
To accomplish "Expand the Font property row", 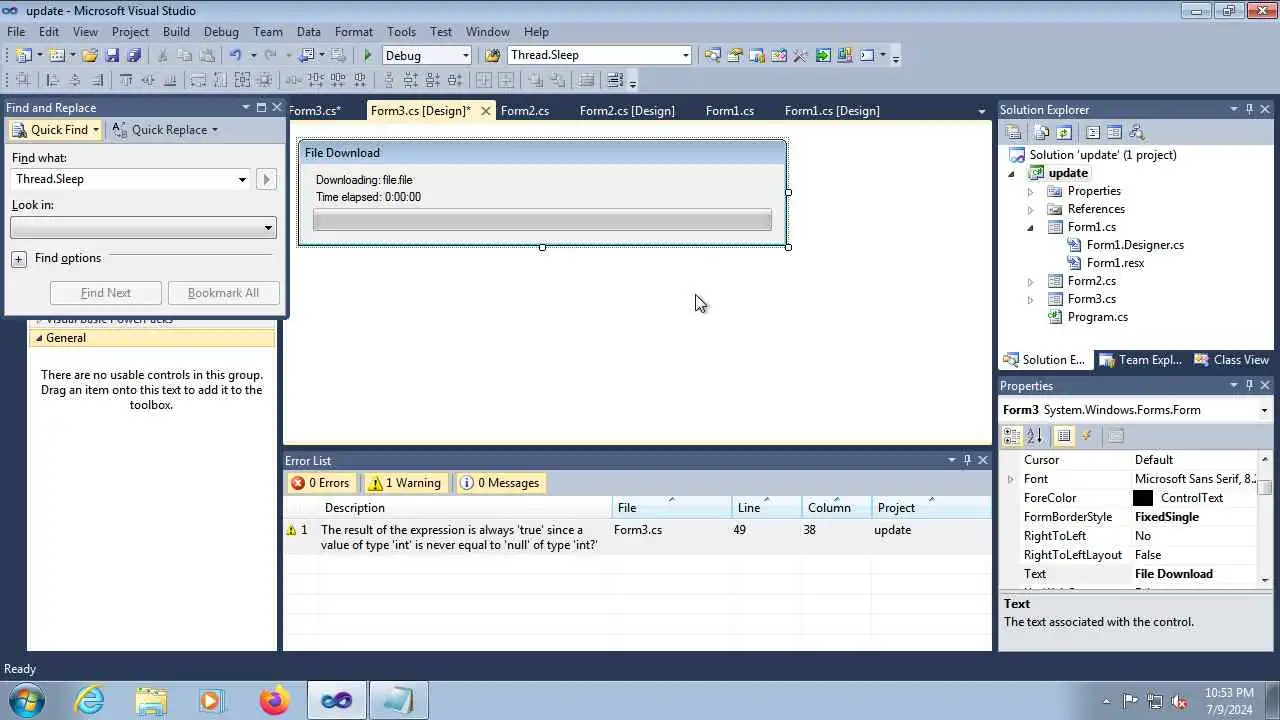I will [1010, 479].
